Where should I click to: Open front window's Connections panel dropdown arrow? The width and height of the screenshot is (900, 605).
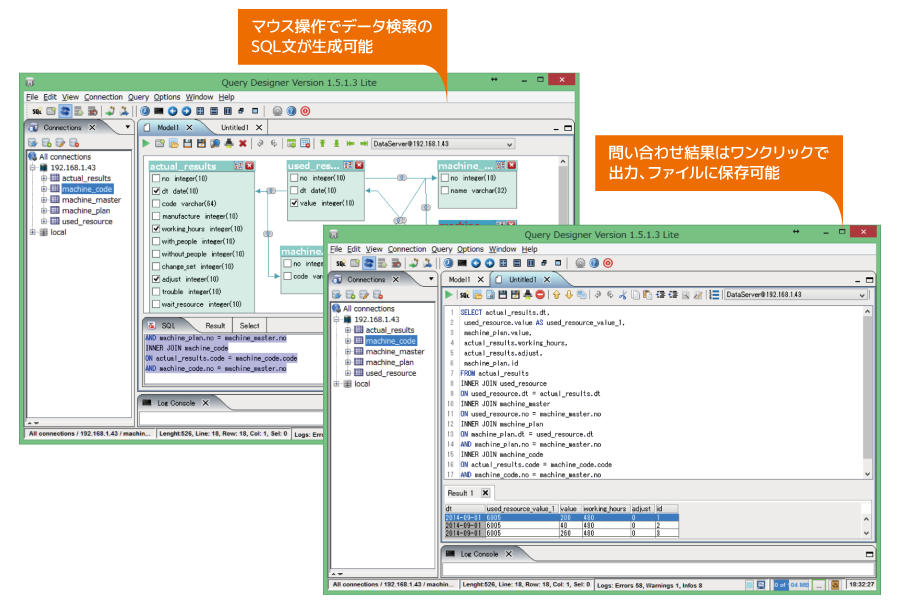tap(431, 279)
